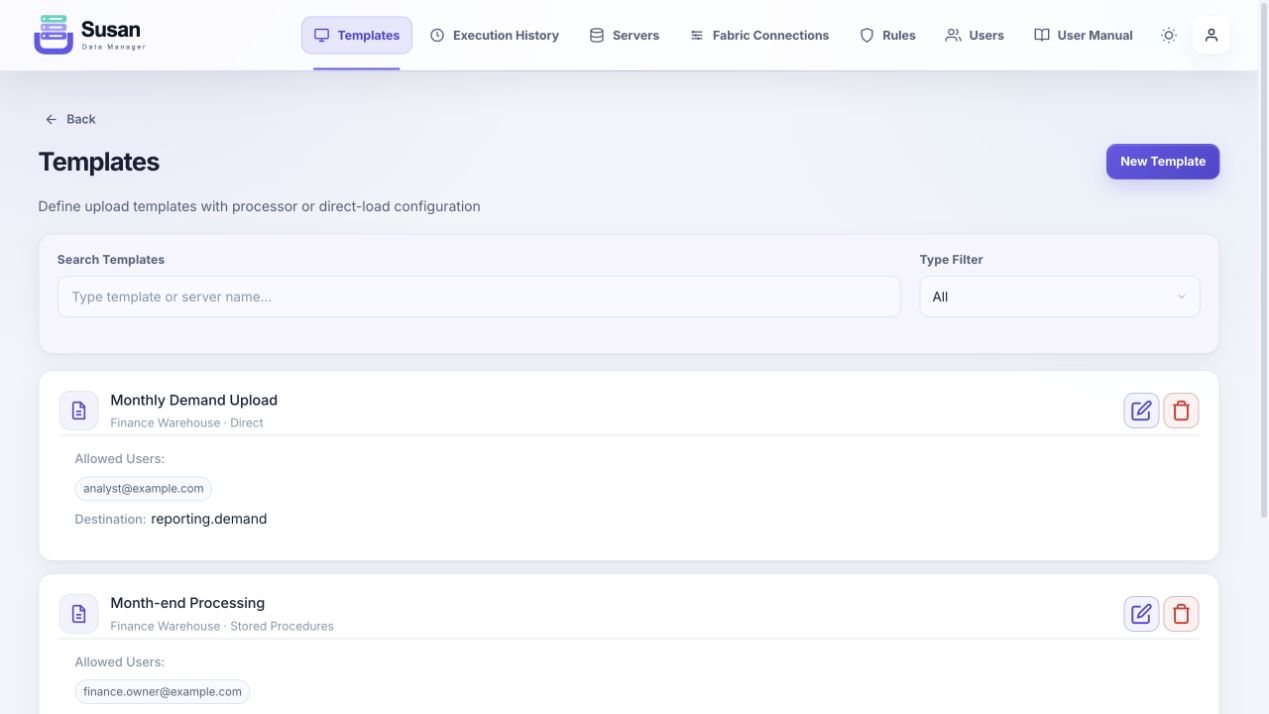
Task: Go Back to previous page
Action: [x=70, y=119]
